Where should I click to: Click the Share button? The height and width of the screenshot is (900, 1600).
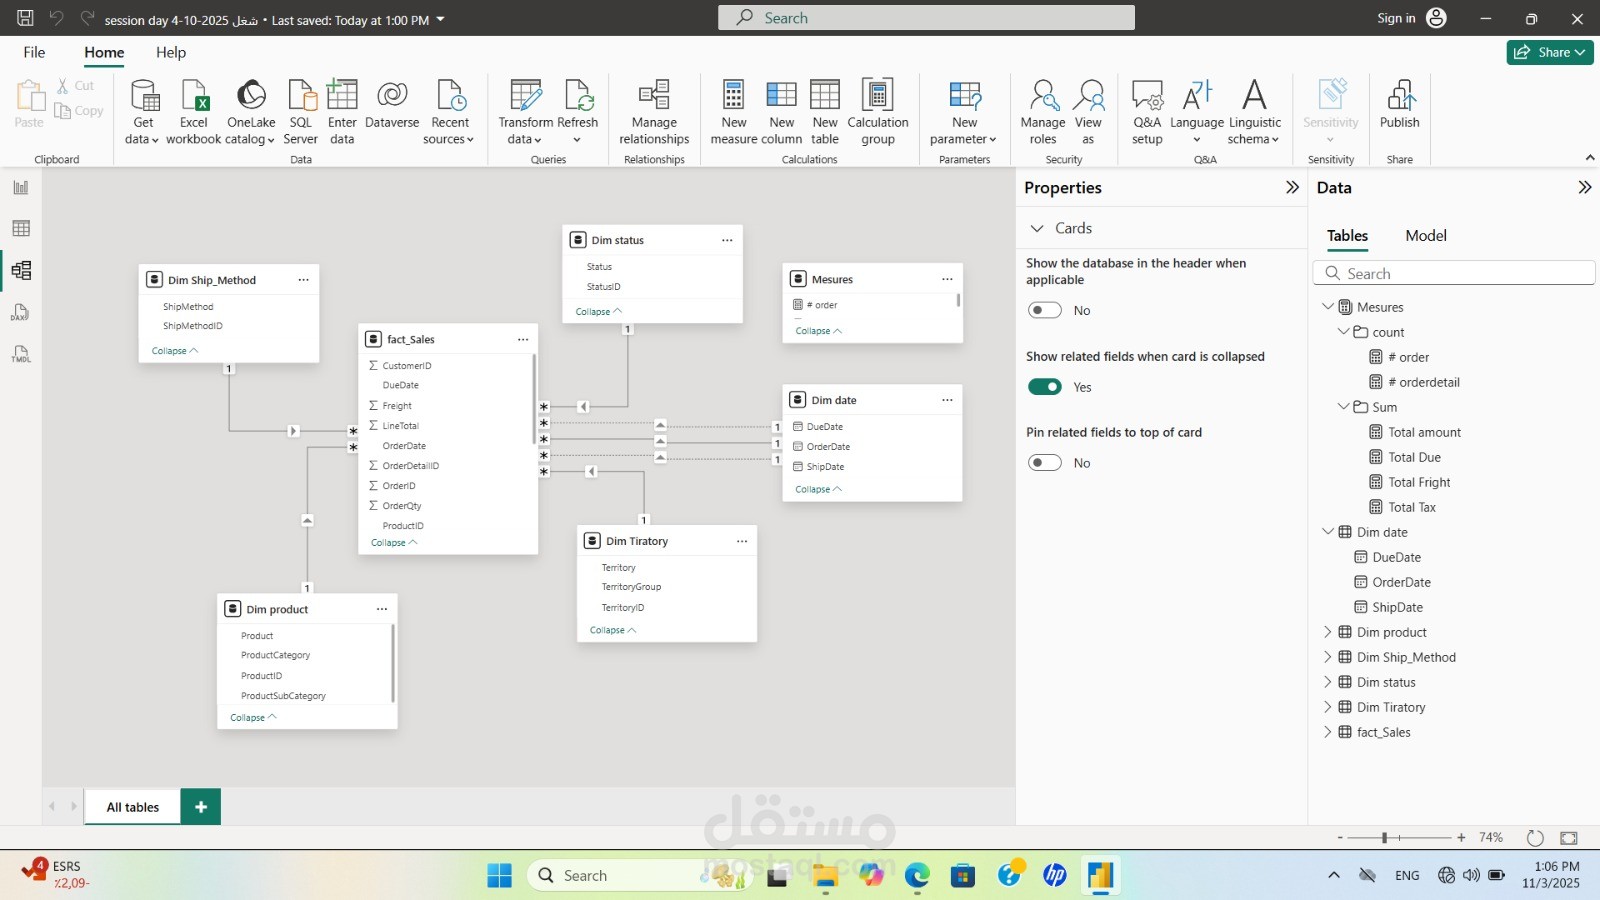1550,52
